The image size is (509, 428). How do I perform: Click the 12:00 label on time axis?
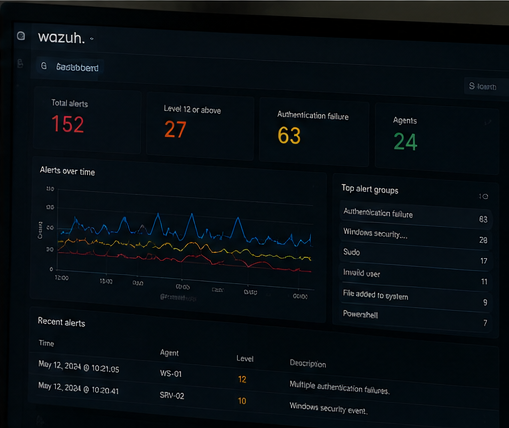click(62, 278)
